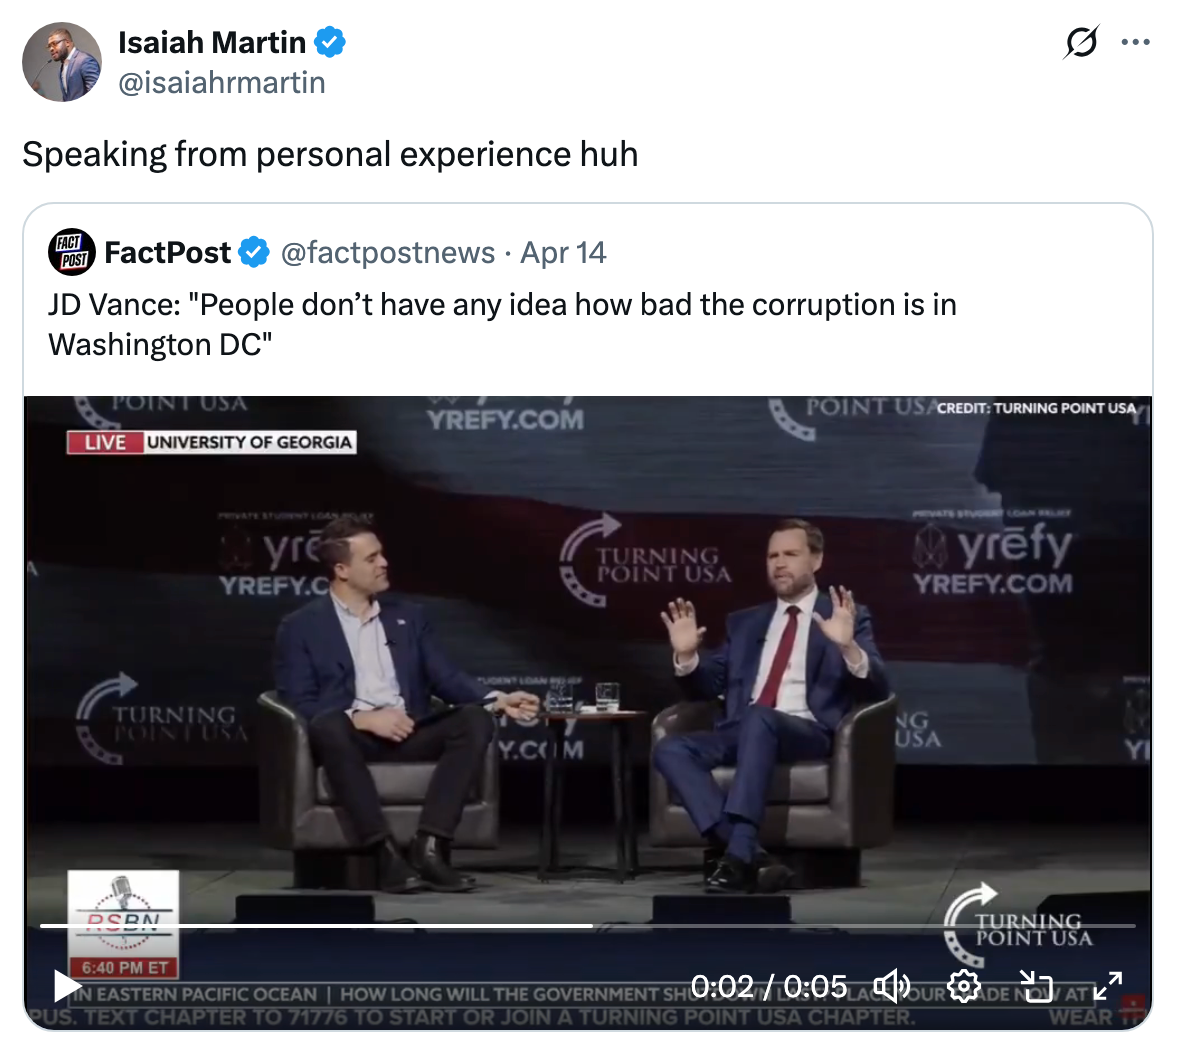Open the Apr 14 post timestamp
This screenshot has height=1054, width=1182.
564,253
